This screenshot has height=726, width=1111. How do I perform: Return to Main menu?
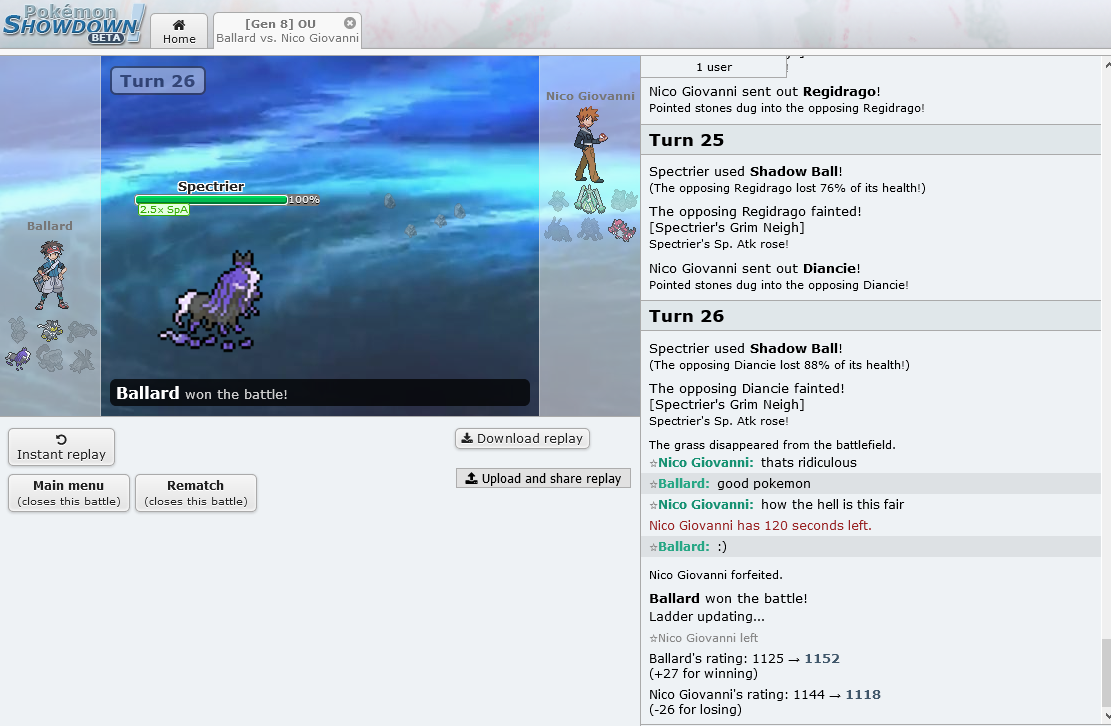pos(69,492)
